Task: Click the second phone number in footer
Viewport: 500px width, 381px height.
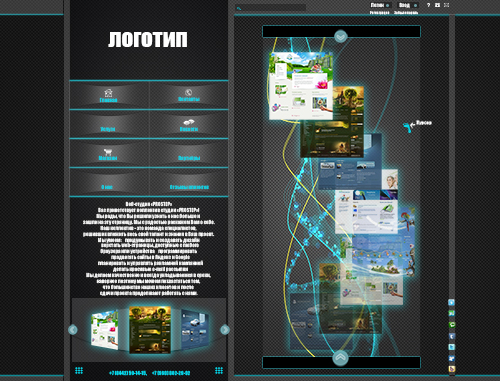Action: coord(171,373)
